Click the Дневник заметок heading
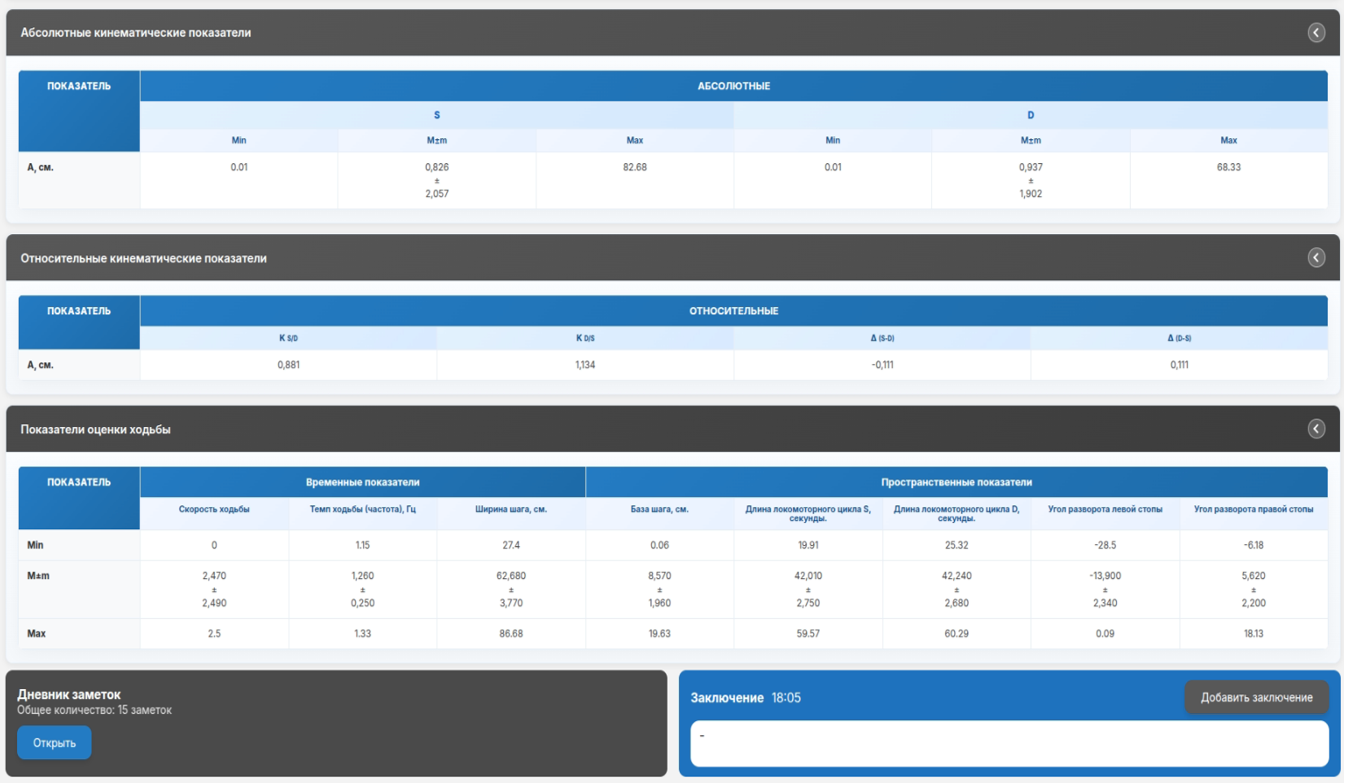 pyautogui.click(x=69, y=694)
